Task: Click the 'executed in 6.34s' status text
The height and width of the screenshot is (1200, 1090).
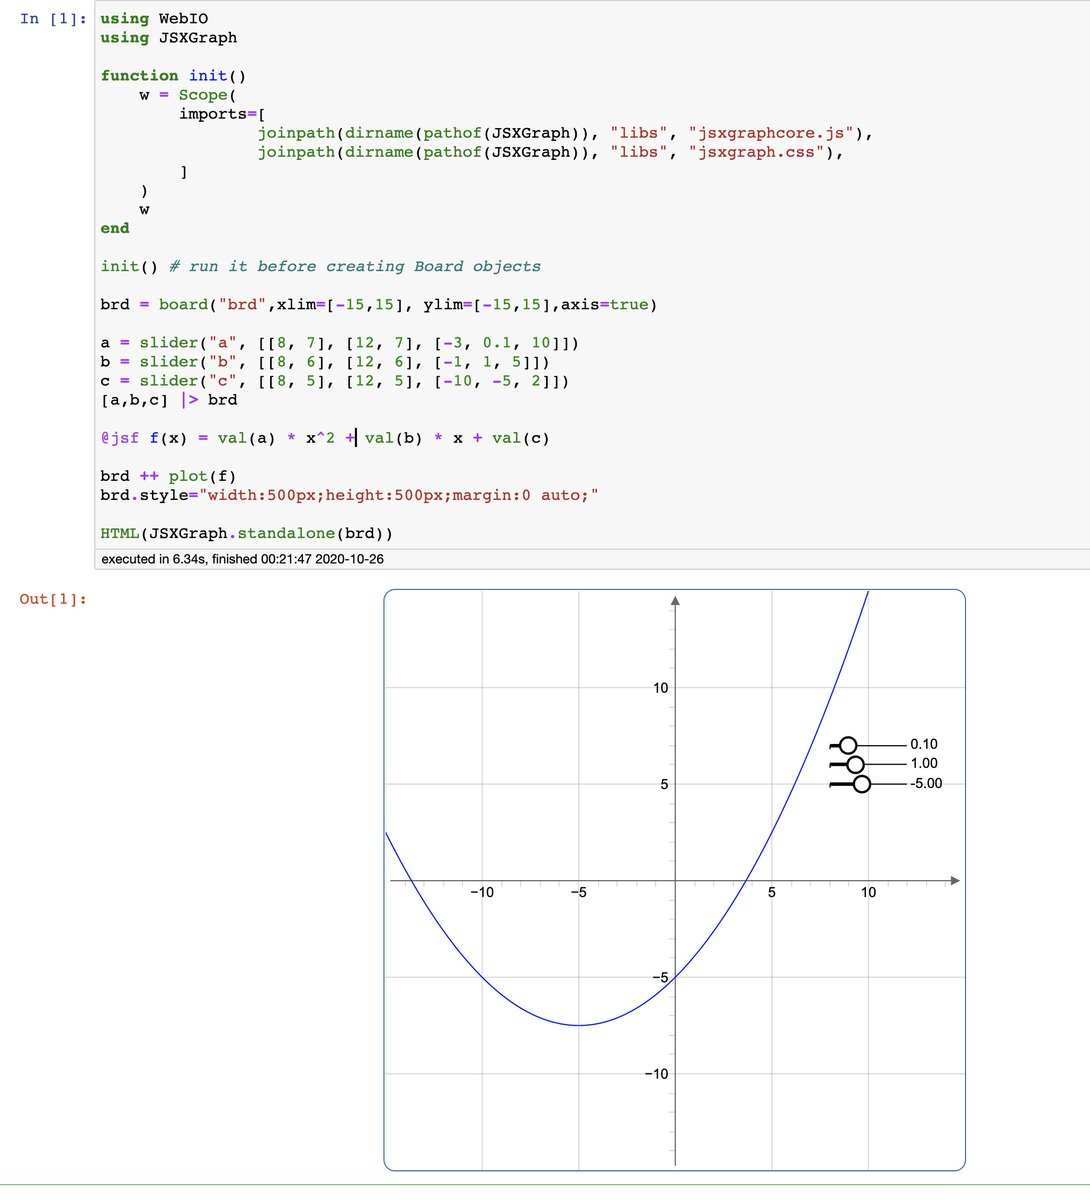Action: click(242, 559)
